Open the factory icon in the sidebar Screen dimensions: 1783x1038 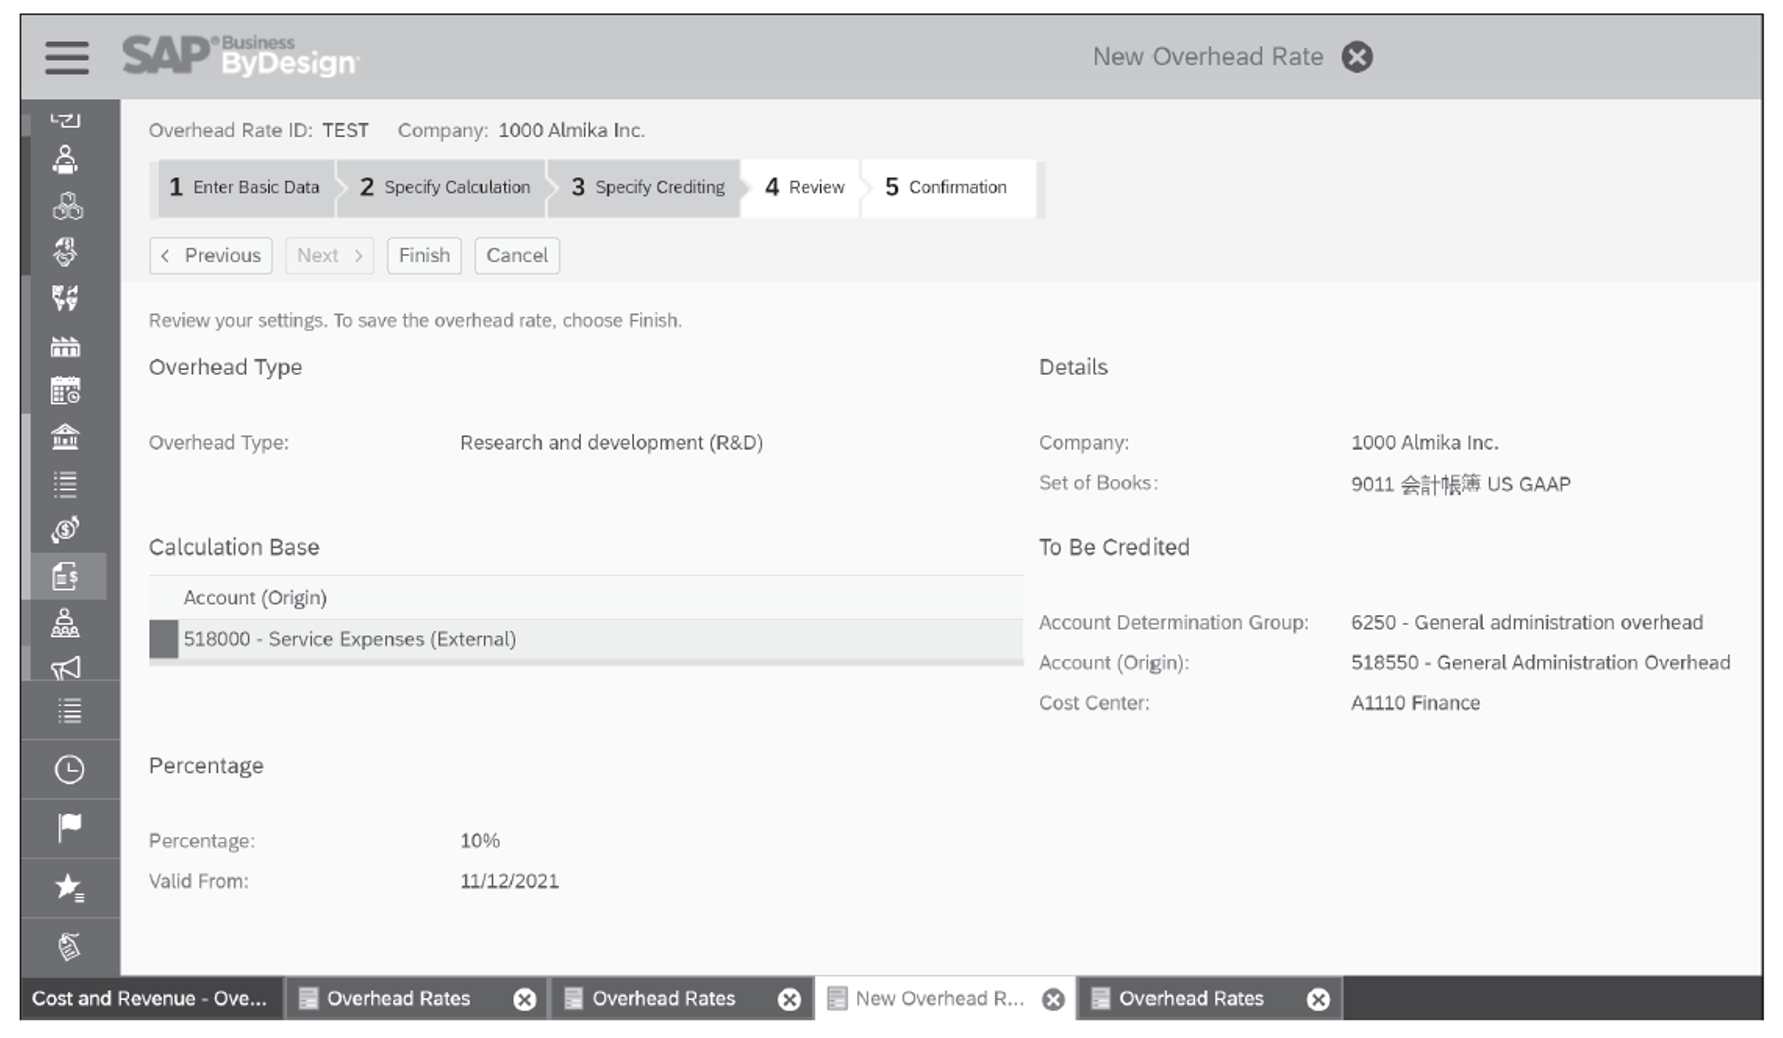67,345
